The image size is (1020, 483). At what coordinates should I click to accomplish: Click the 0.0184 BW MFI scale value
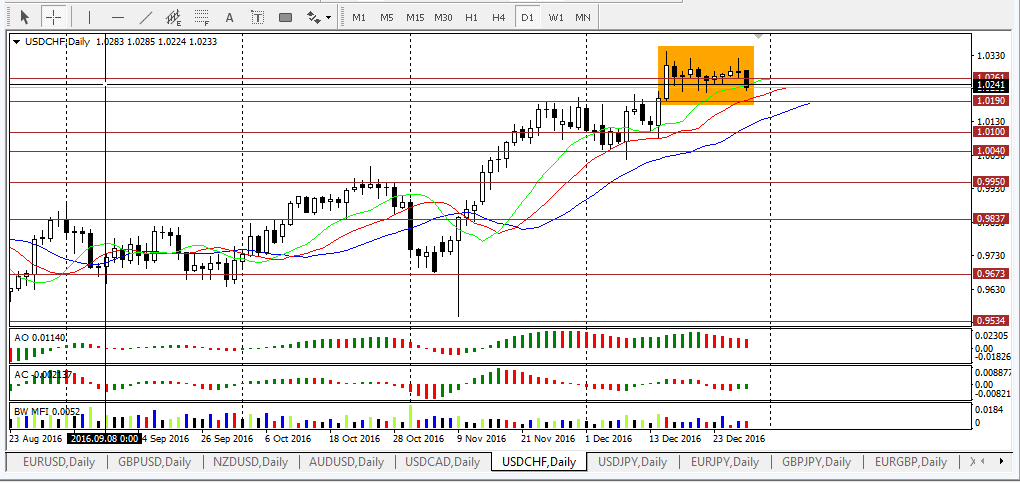point(990,409)
